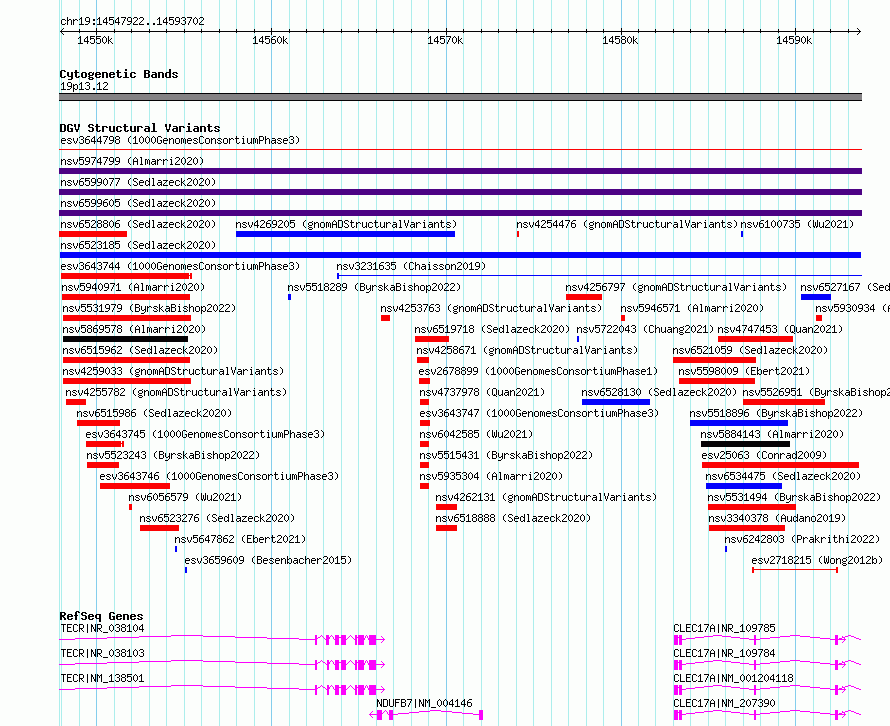Image resolution: width=890 pixels, height=726 pixels.
Task: Click nsv4254476 gnomADStructuralVariants label
Action: [x=627, y=224]
